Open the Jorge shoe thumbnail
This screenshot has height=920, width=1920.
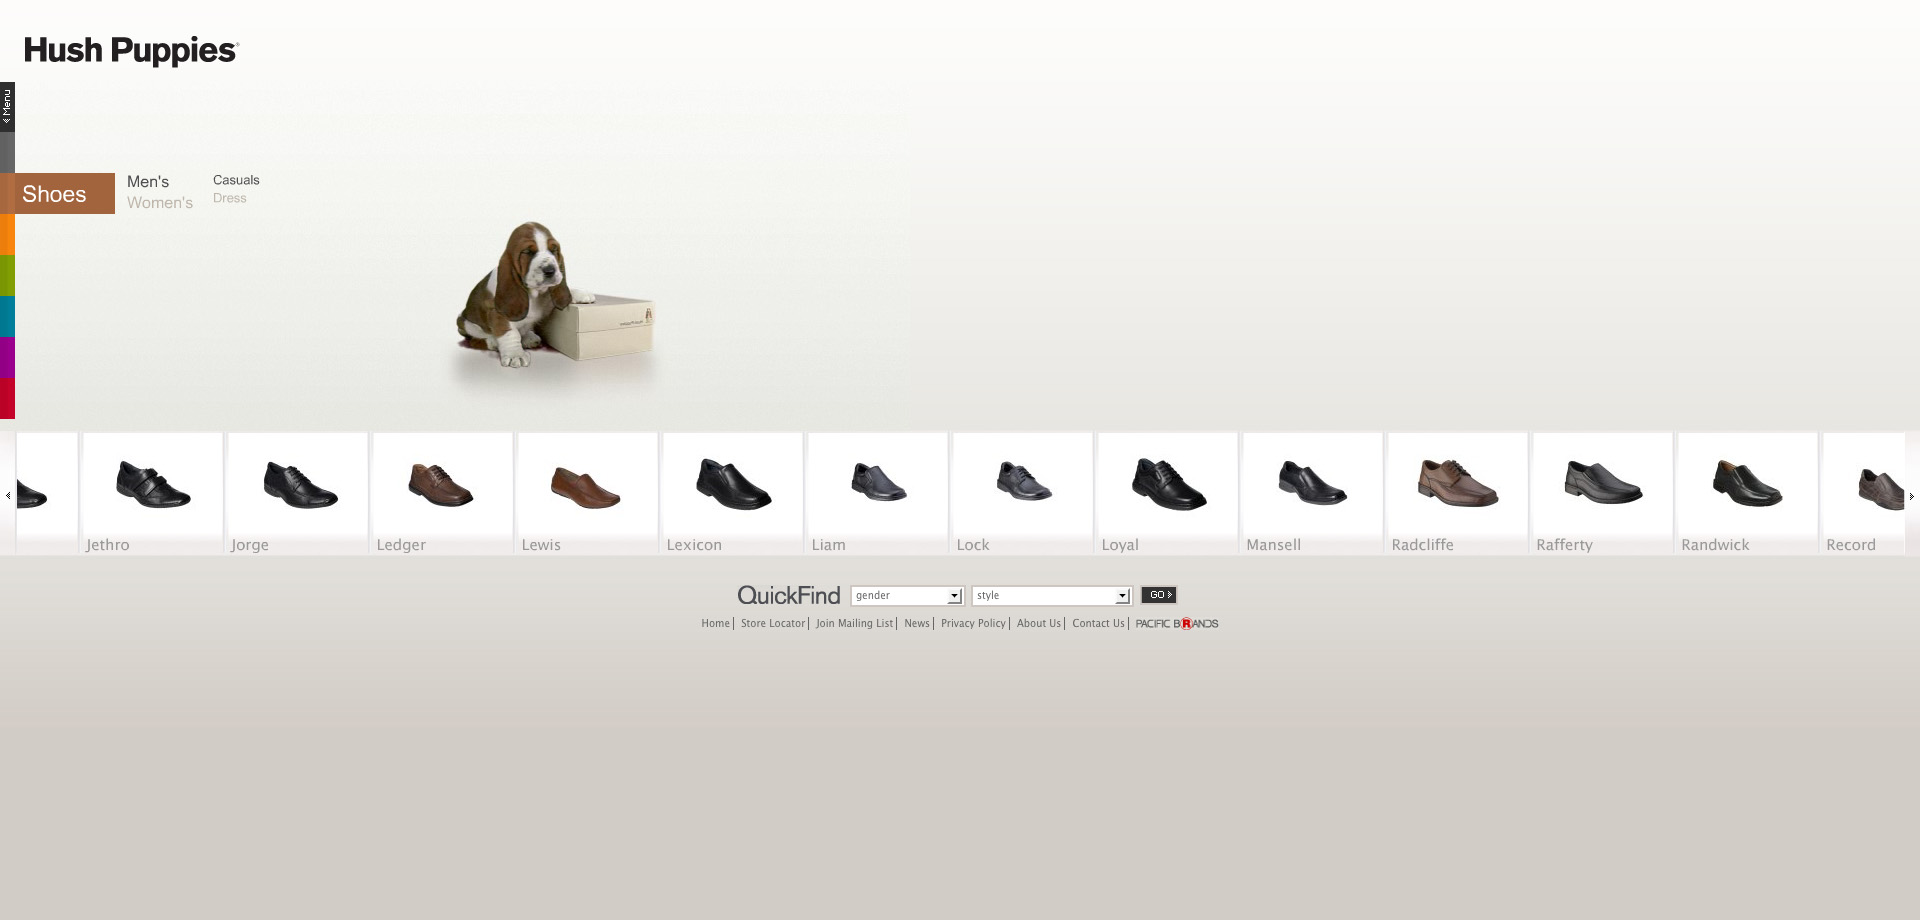point(298,493)
